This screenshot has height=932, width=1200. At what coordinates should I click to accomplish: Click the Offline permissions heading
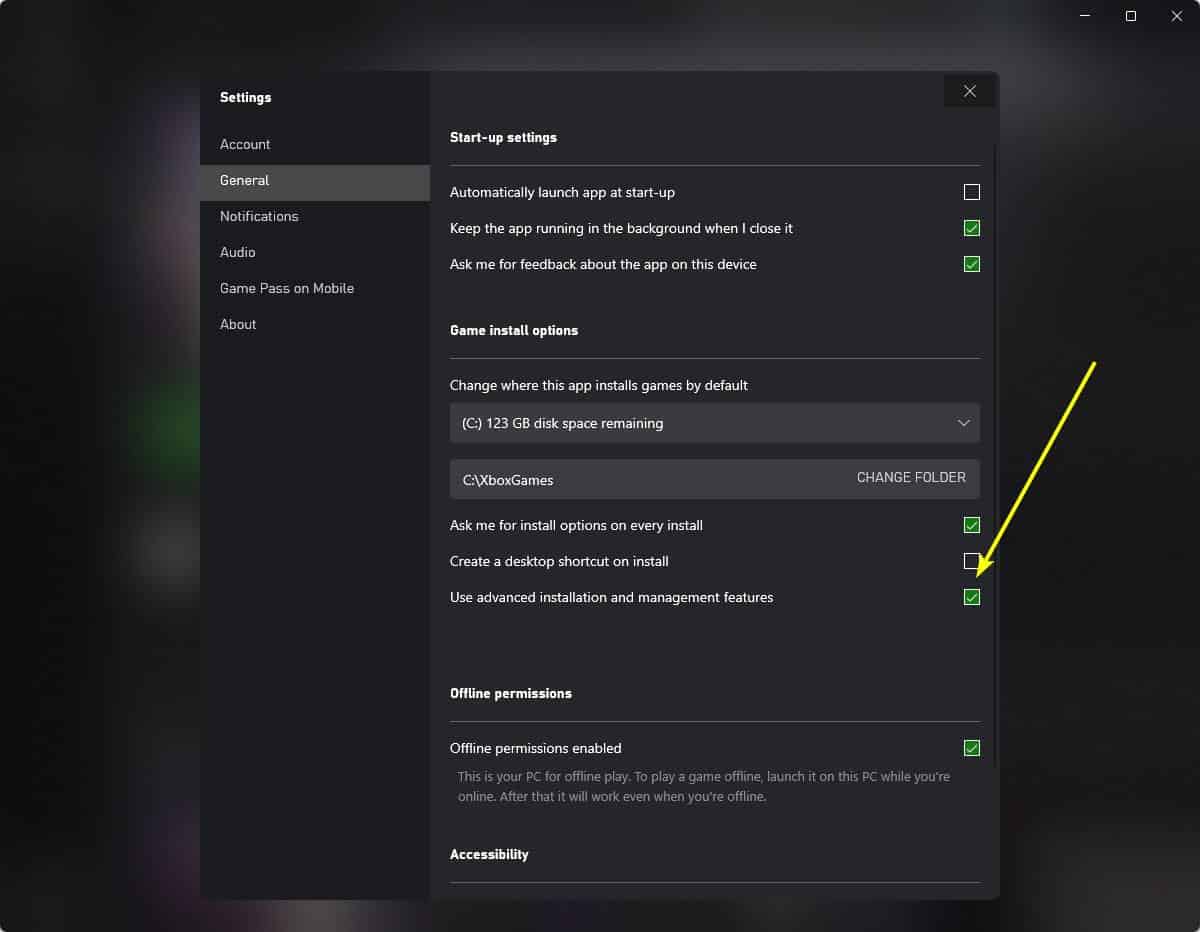pos(511,693)
